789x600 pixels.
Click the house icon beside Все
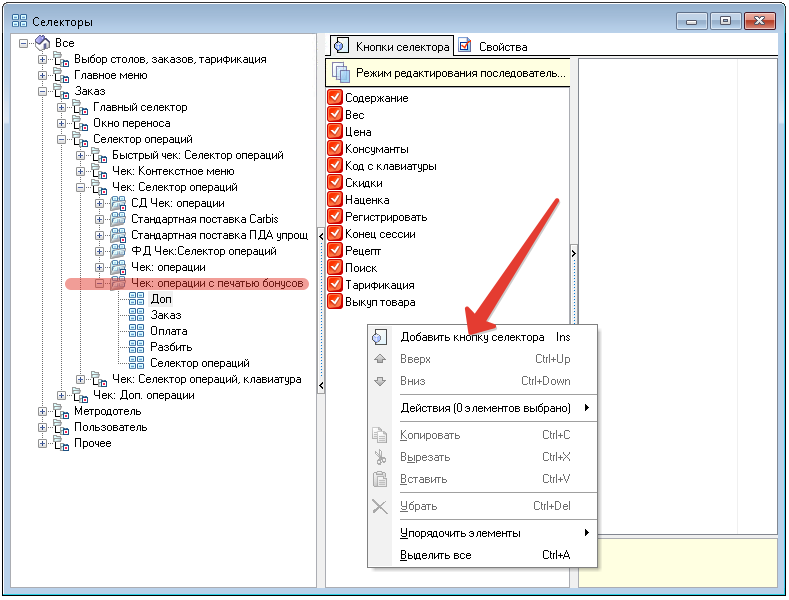pos(42,43)
